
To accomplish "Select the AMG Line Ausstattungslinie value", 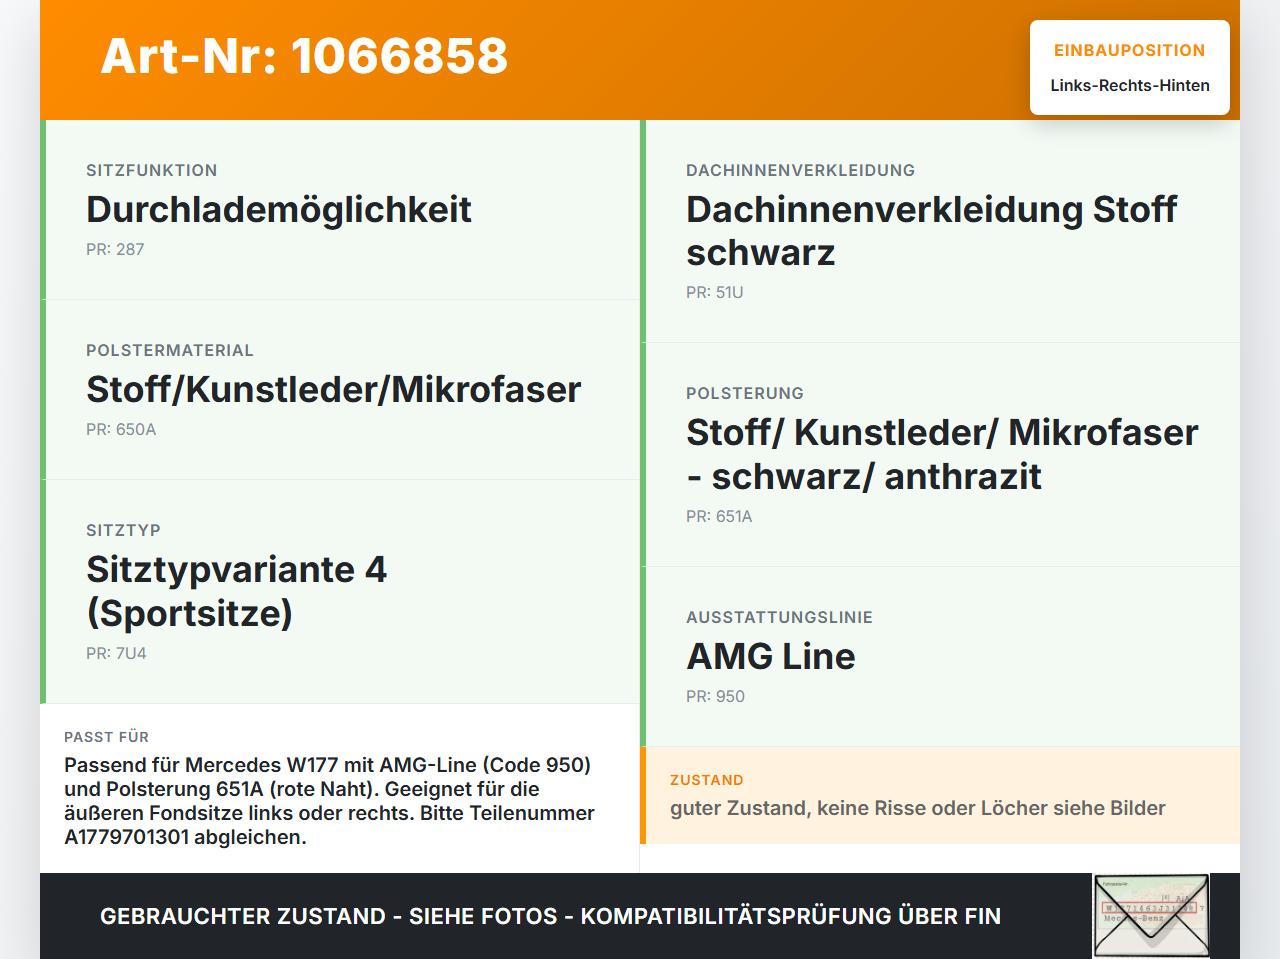I will tap(771, 657).
